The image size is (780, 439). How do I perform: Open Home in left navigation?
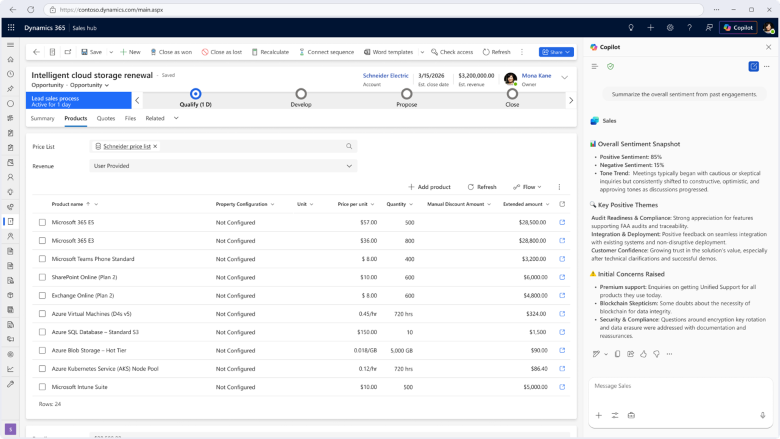[x=10, y=60]
